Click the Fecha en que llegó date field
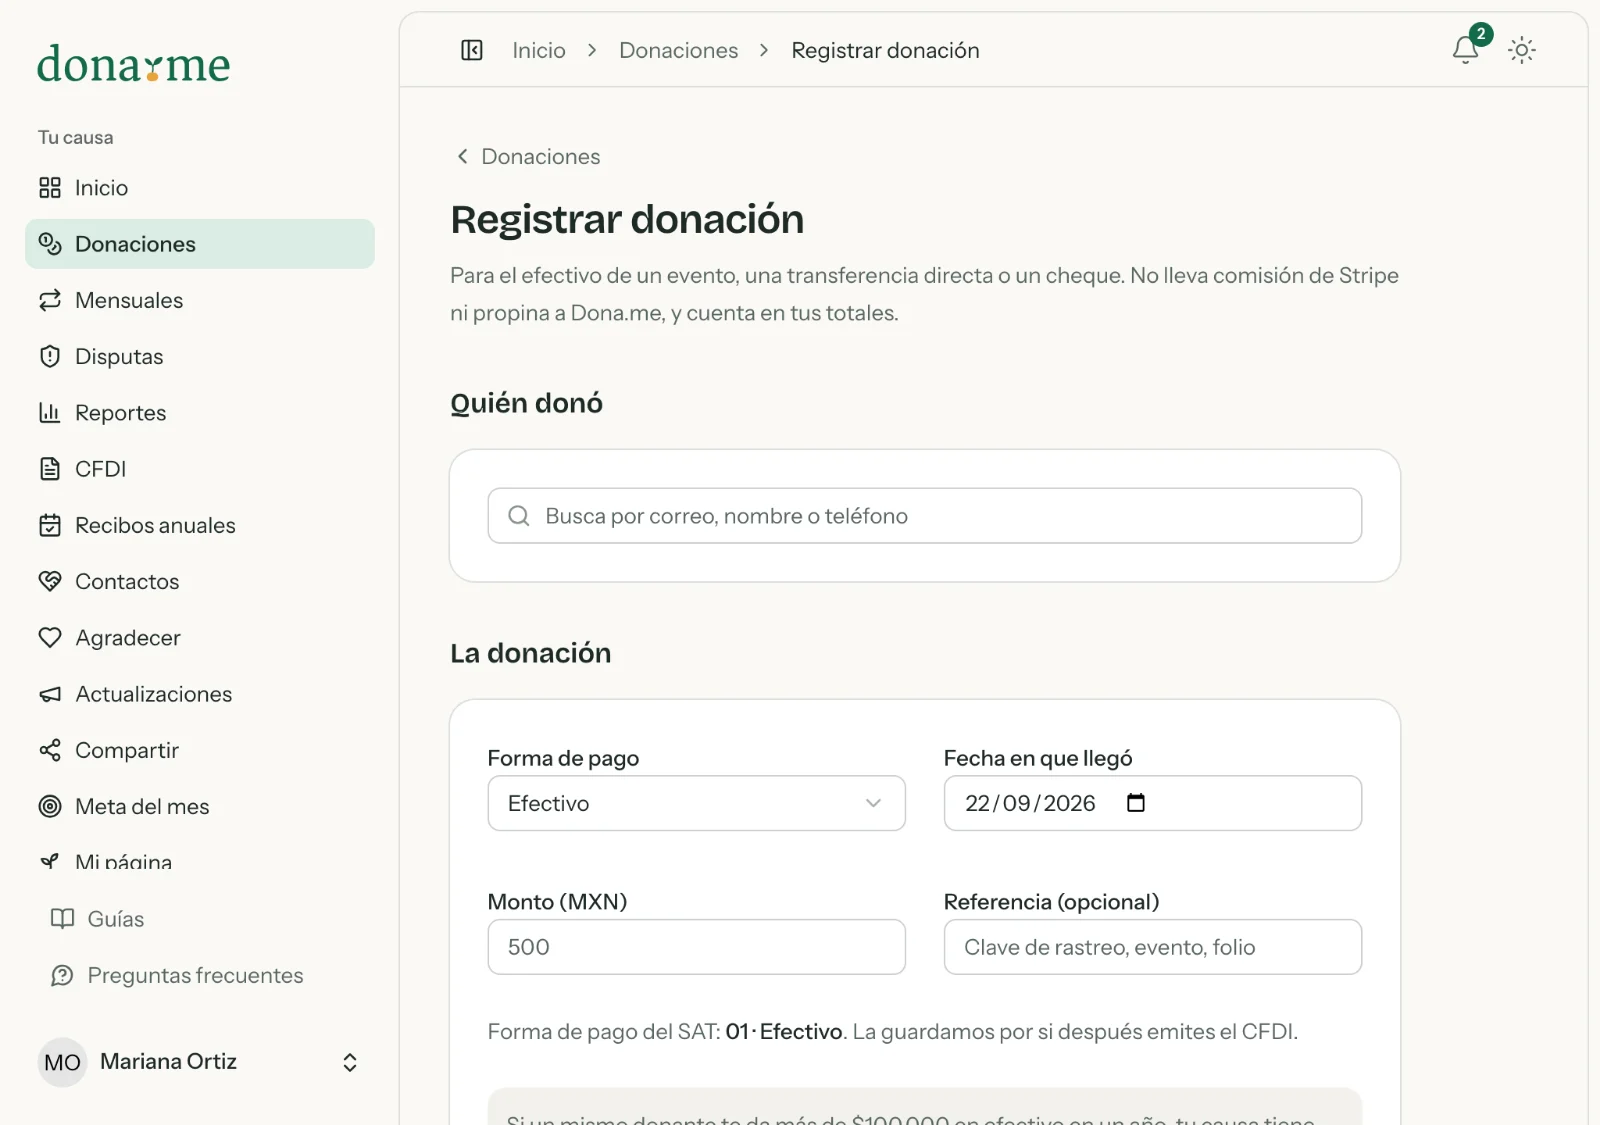The height and width of the screenshot is (1125, 1600). point(1153,803)
